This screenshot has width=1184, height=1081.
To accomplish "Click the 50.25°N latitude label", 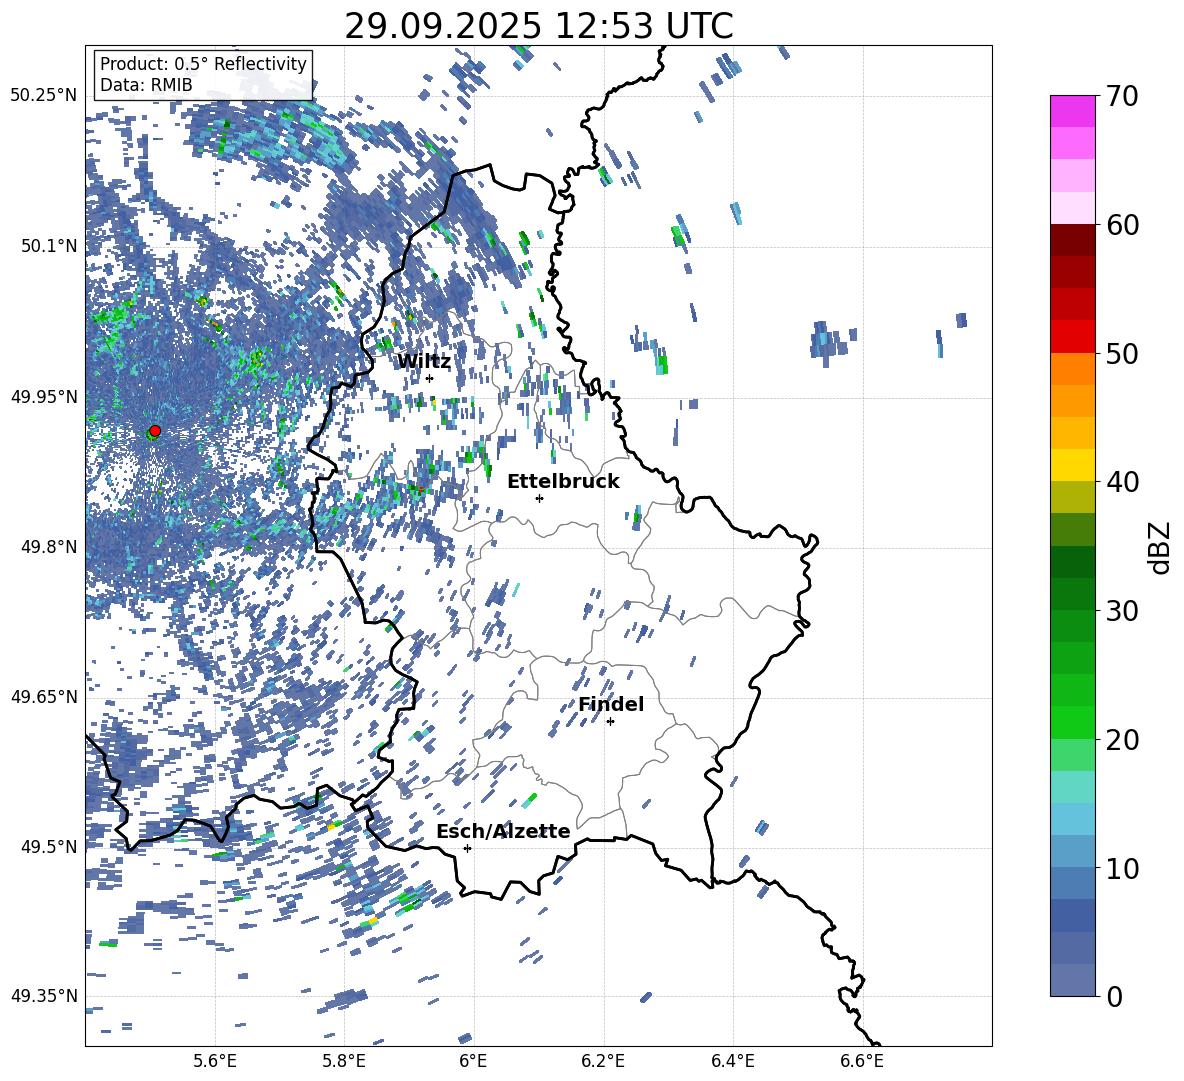I will point(44,96).
